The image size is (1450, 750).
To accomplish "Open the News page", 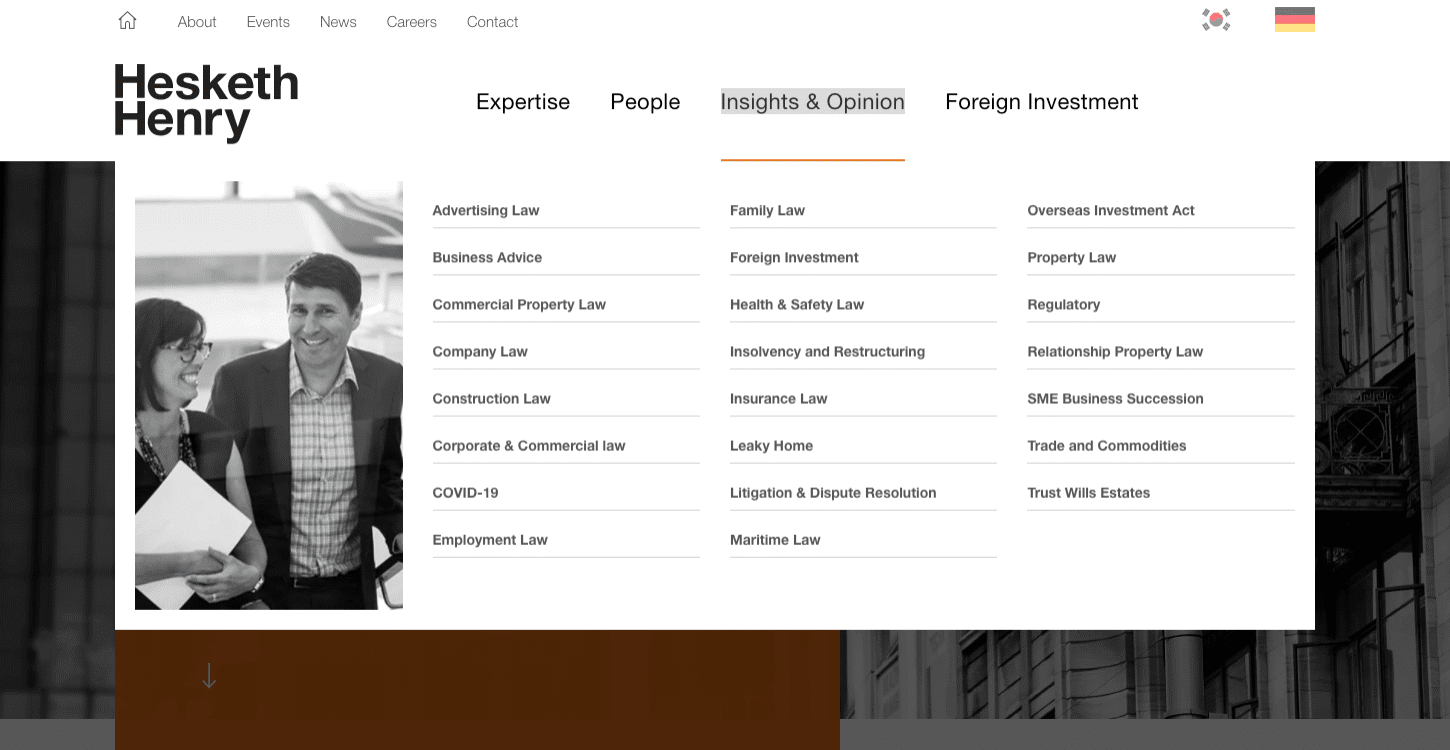I will [x=338, y=22].
